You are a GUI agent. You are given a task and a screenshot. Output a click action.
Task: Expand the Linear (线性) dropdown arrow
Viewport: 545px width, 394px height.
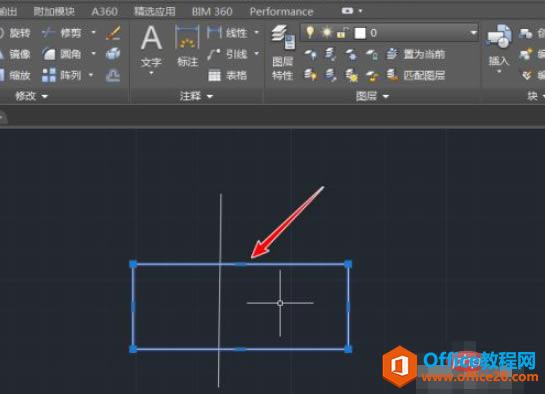coord(257,33)
